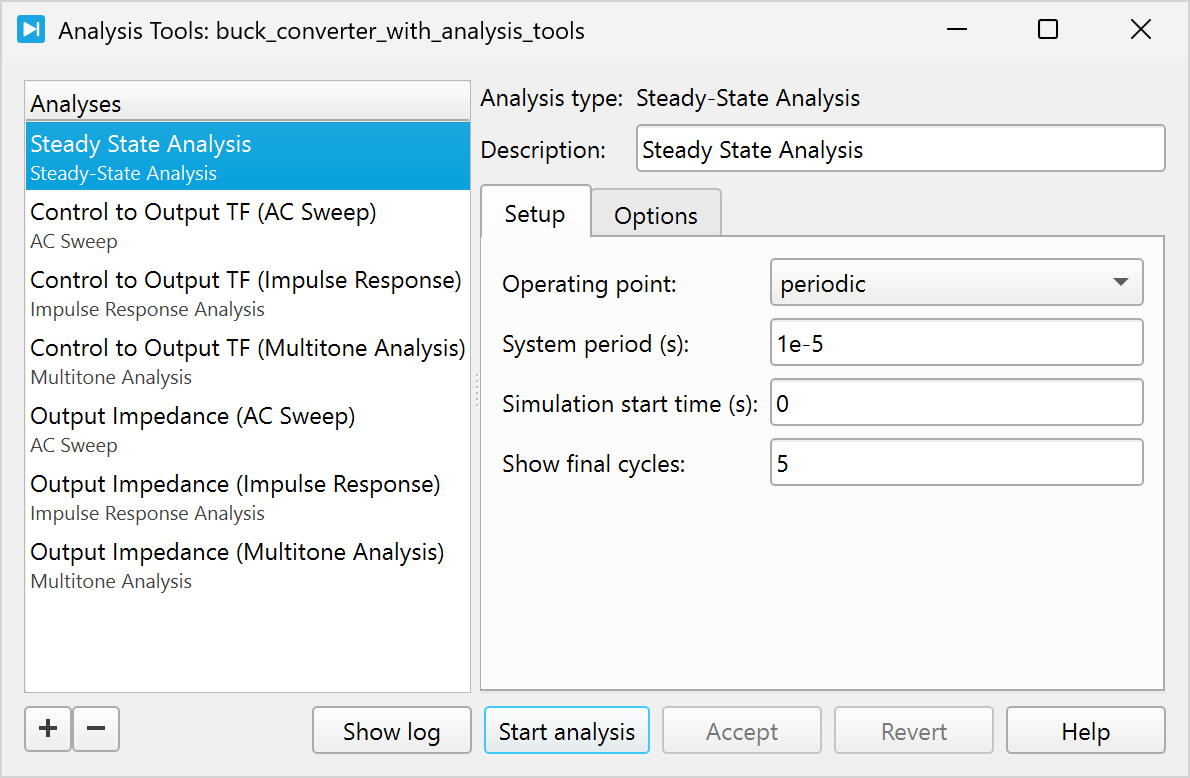The image size is (1190, 778).
Task: Open the Show log window
Action: point(391,731)
